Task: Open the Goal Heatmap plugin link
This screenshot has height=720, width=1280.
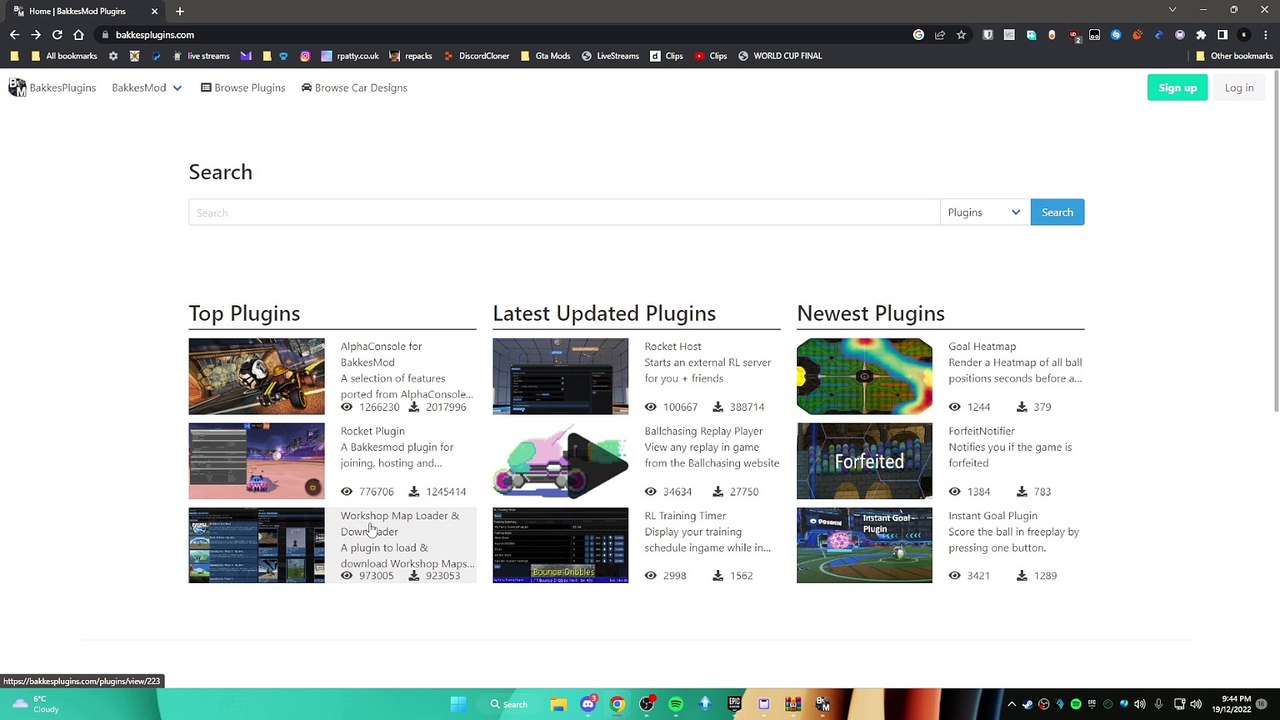Action: click(982, 346)
